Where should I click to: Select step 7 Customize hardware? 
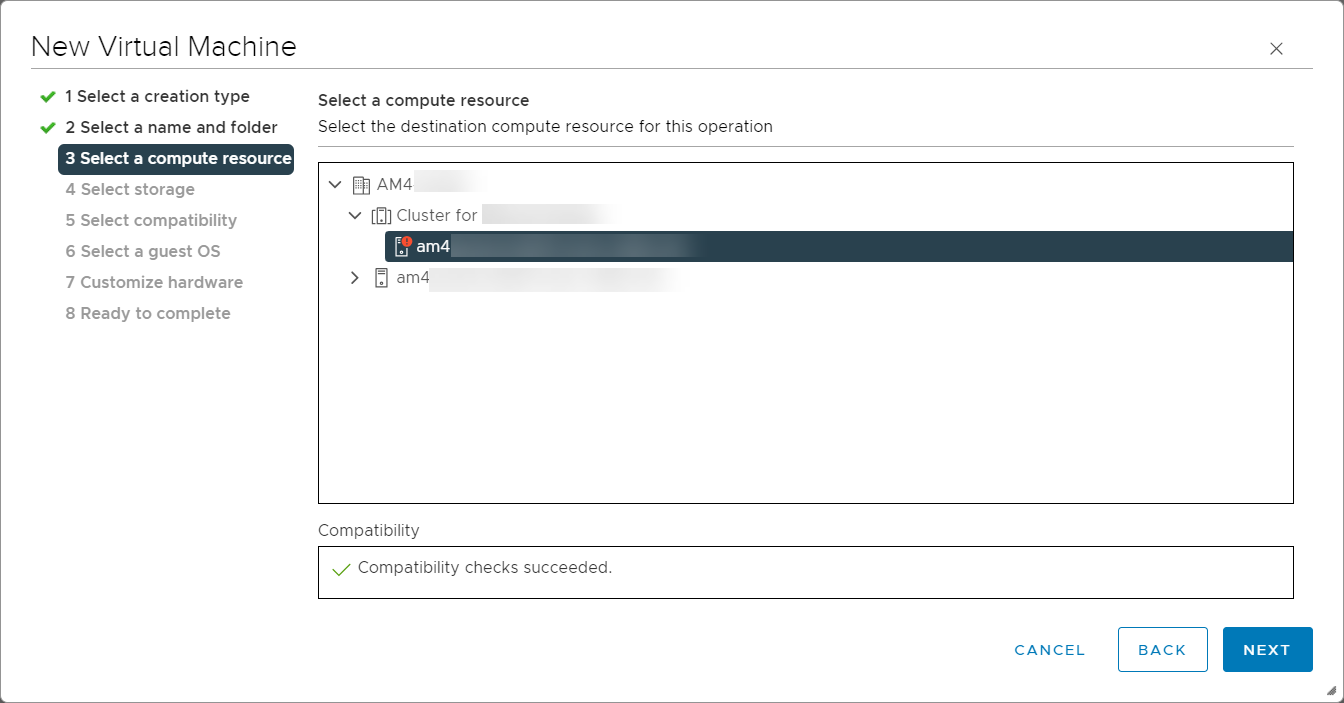tap(154, 283)
